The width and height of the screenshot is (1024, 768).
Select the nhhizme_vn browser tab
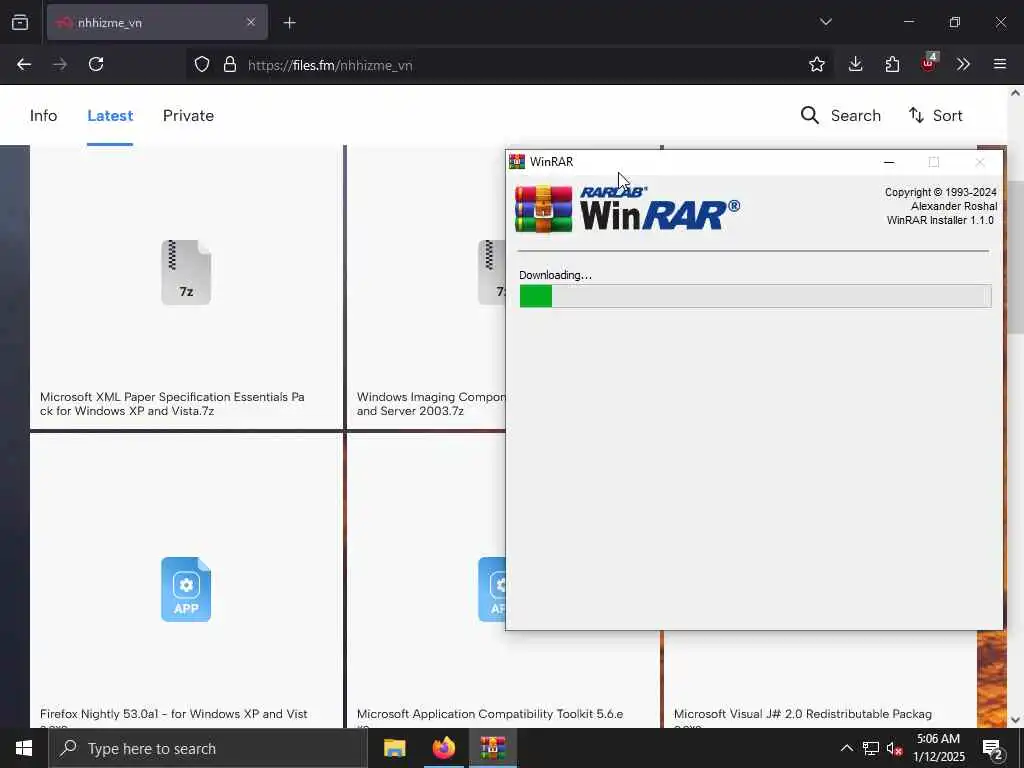pyautogui.click(x=157, y=22)
